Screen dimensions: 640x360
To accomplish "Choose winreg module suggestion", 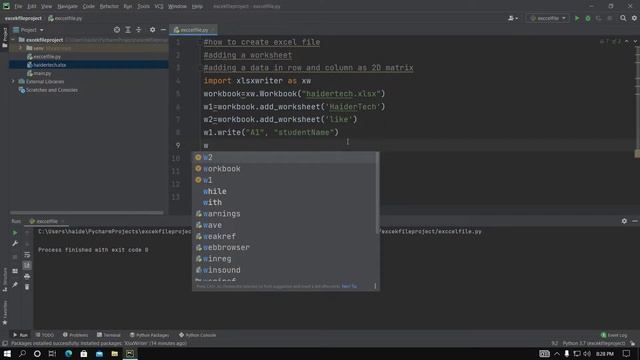I will [x=285, y=259].
